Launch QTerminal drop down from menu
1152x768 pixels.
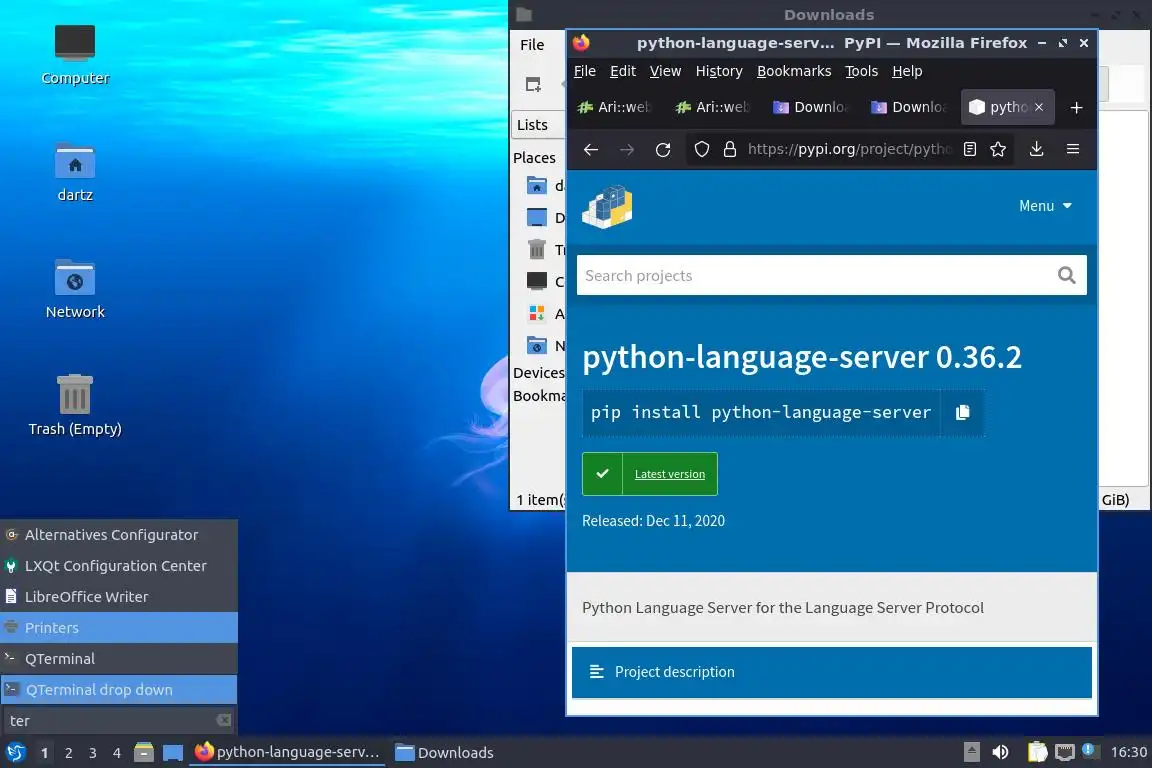coord(119,689)
